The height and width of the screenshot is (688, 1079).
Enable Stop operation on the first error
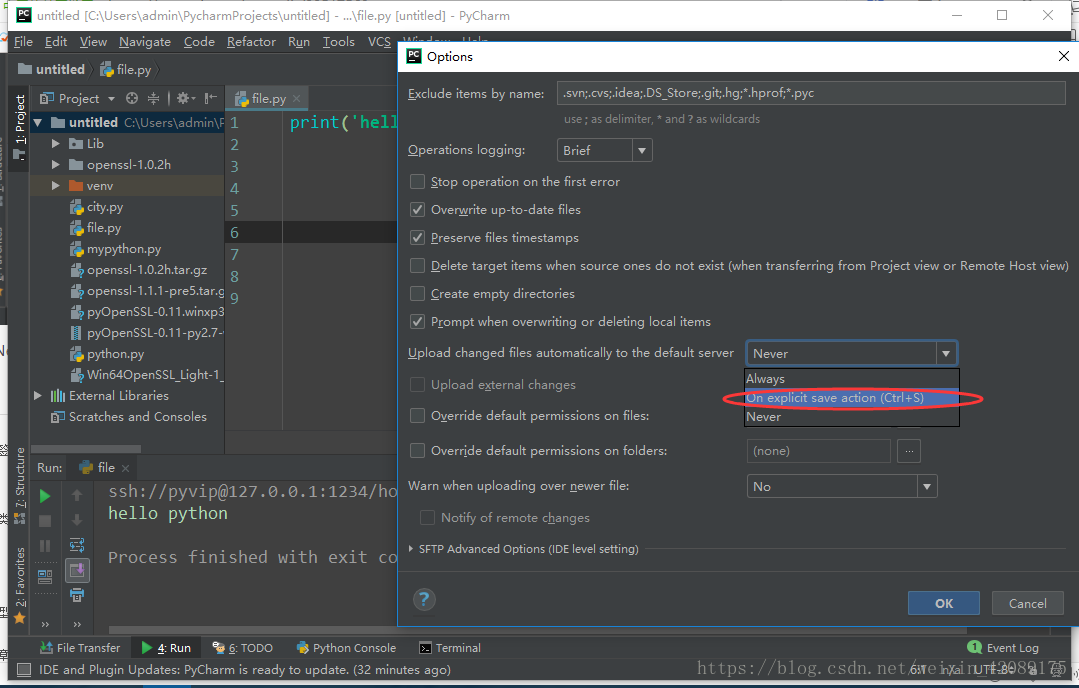pos(418,182)
